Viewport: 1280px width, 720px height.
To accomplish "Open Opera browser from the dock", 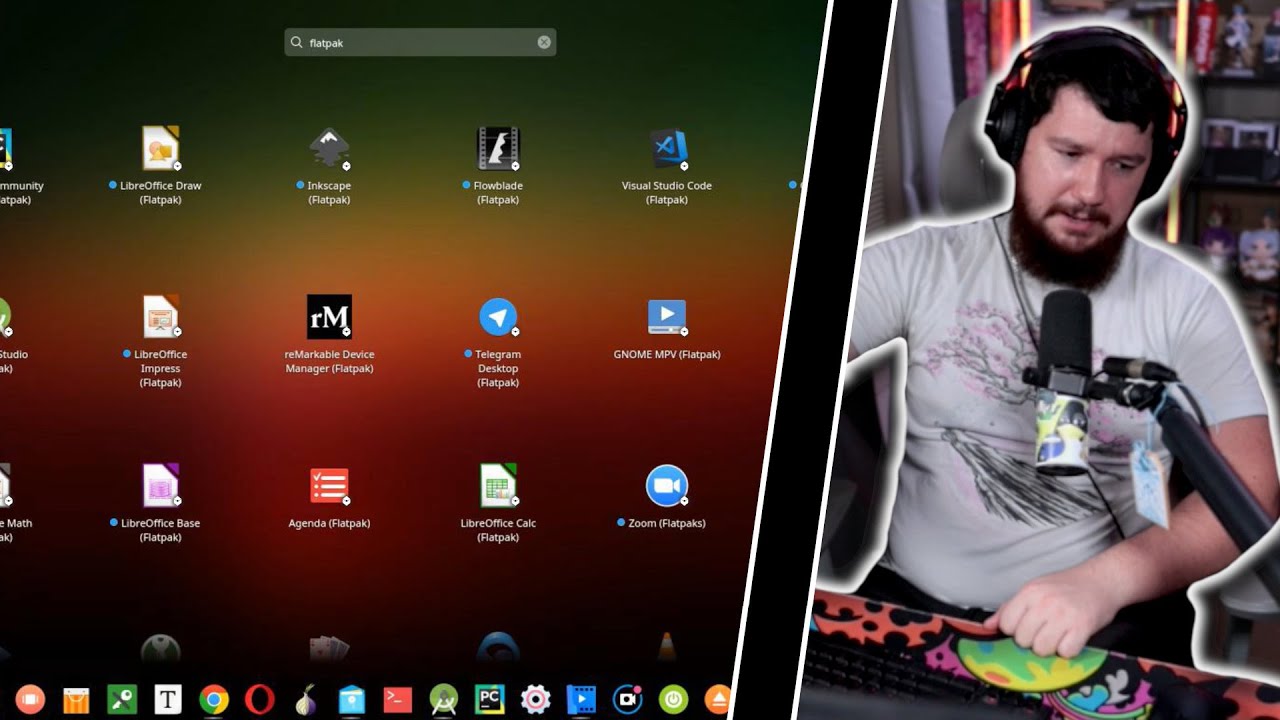I will tap(260, 699).
